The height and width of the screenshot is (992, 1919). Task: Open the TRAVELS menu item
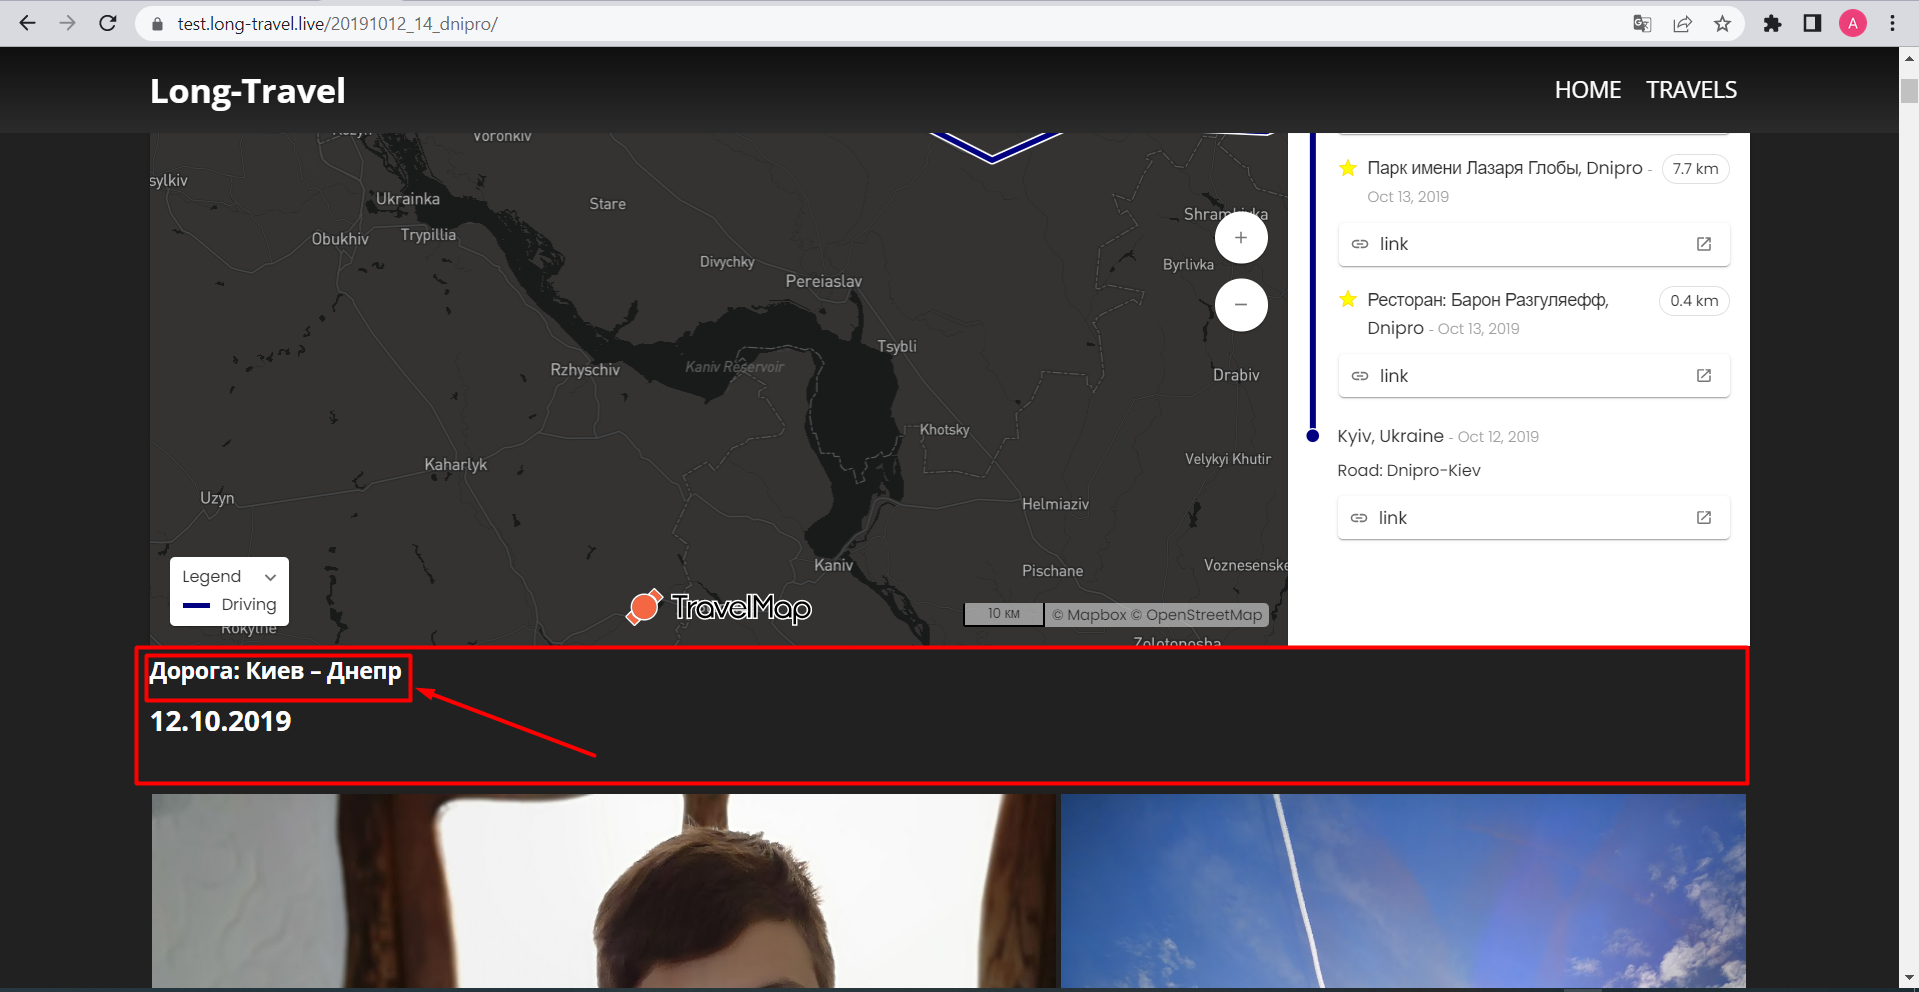tap(1692, 90)
